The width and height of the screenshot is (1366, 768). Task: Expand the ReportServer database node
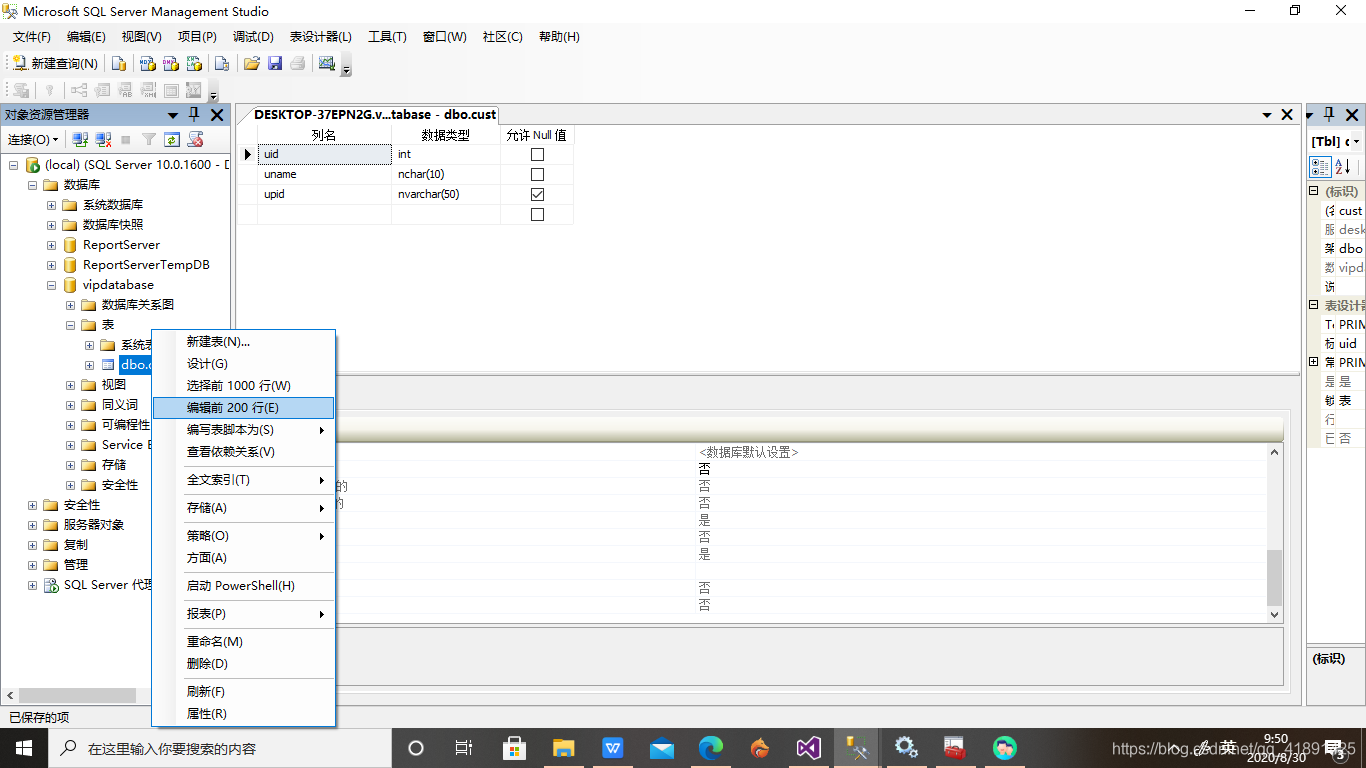click(x=51, y=245)
